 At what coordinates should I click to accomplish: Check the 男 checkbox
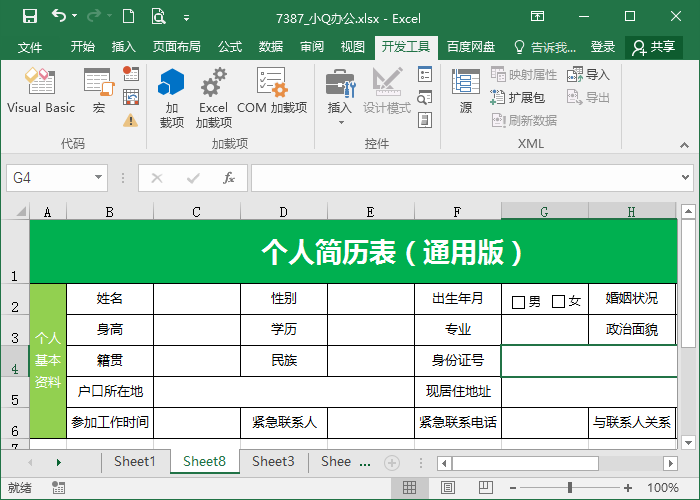(518, 302)
